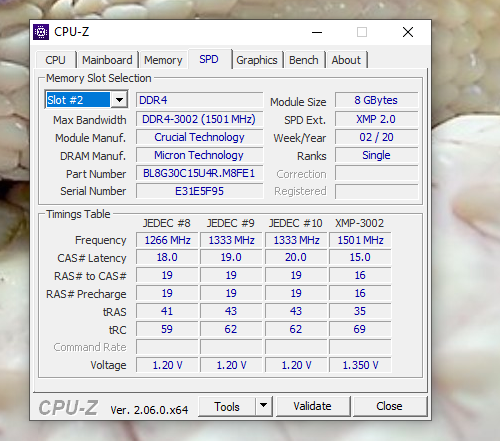Screen dimensions: 500x441
Task: Click the Close button at bottom
Action: (x=389, y=406)
